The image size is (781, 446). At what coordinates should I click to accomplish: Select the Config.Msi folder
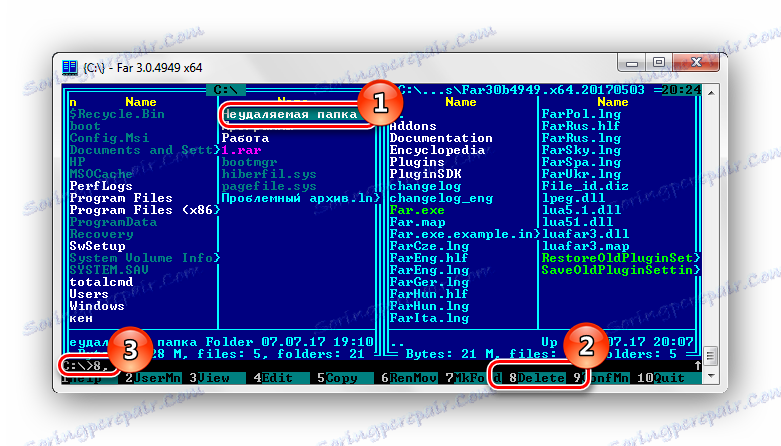[x=109, y=138]
